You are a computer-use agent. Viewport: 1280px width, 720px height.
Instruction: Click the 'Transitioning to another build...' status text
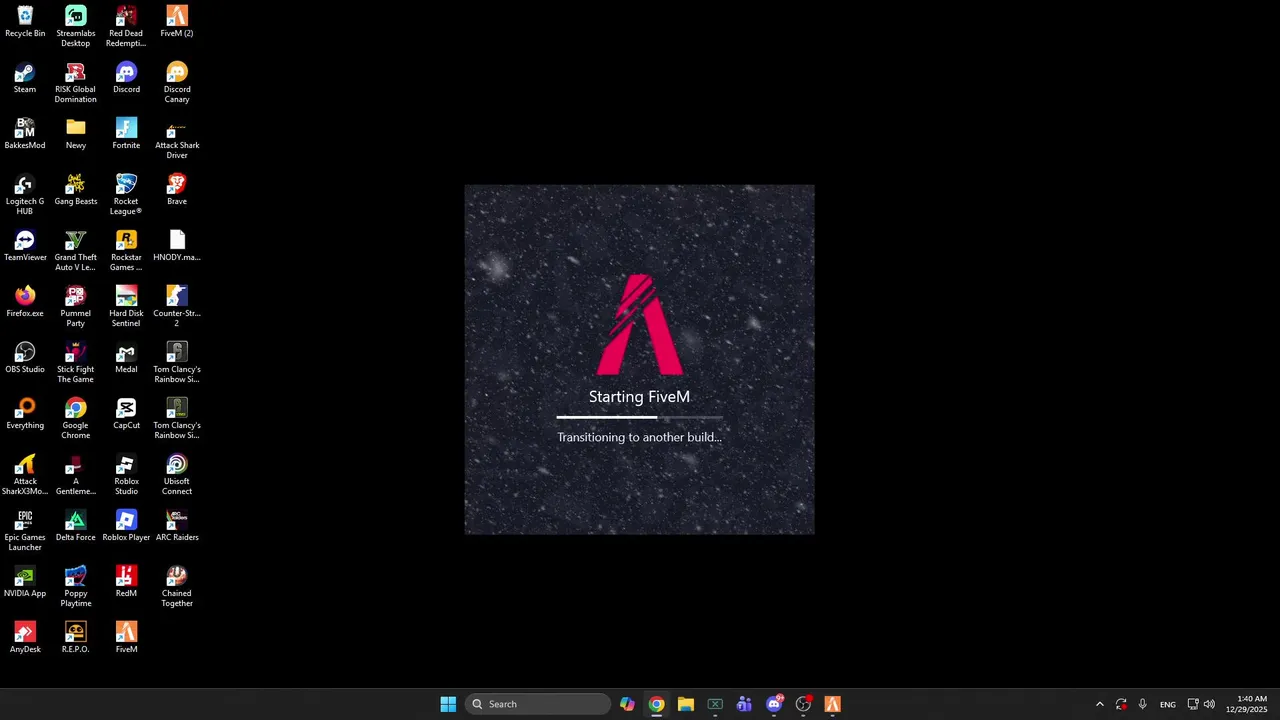pos(639,437)
